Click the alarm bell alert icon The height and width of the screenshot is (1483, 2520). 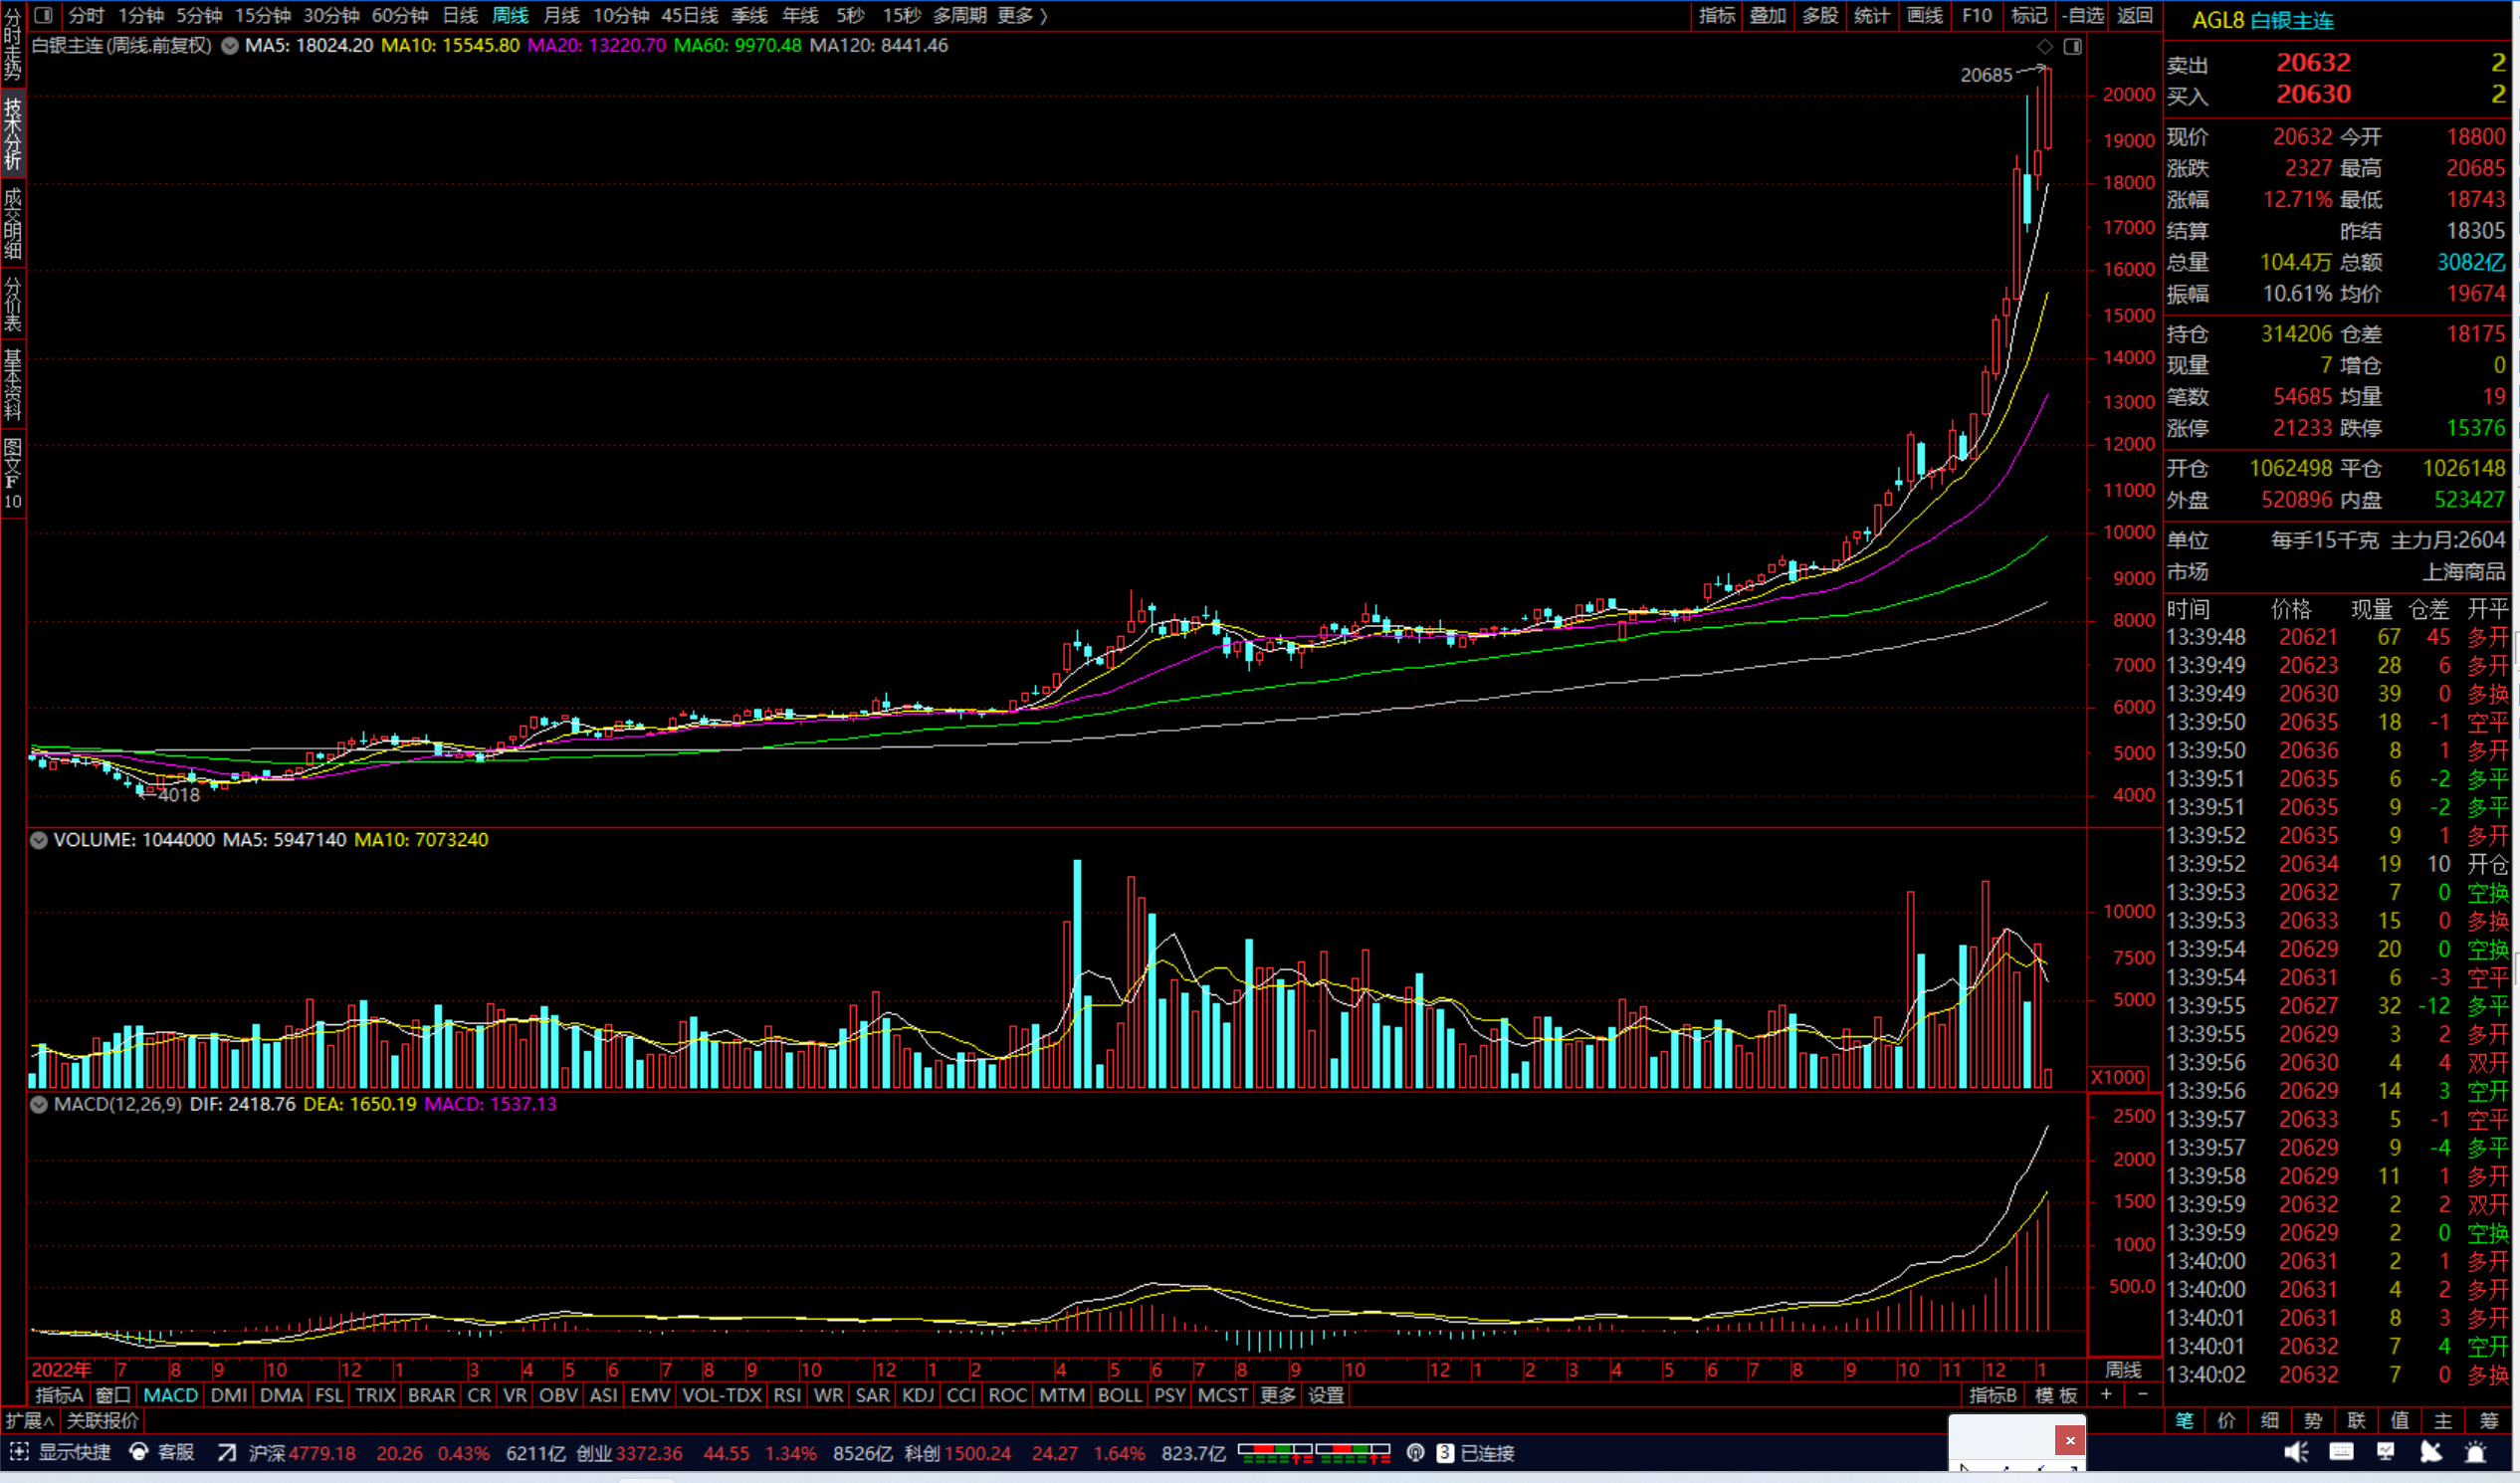(x=2475, y=1452)
